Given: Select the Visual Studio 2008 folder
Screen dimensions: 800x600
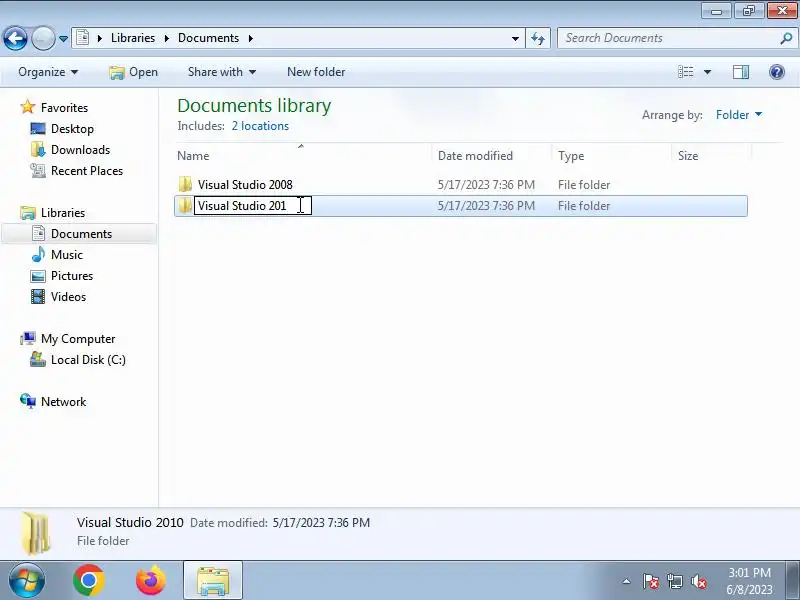Looking at the screenshot, I should point(245,185).
